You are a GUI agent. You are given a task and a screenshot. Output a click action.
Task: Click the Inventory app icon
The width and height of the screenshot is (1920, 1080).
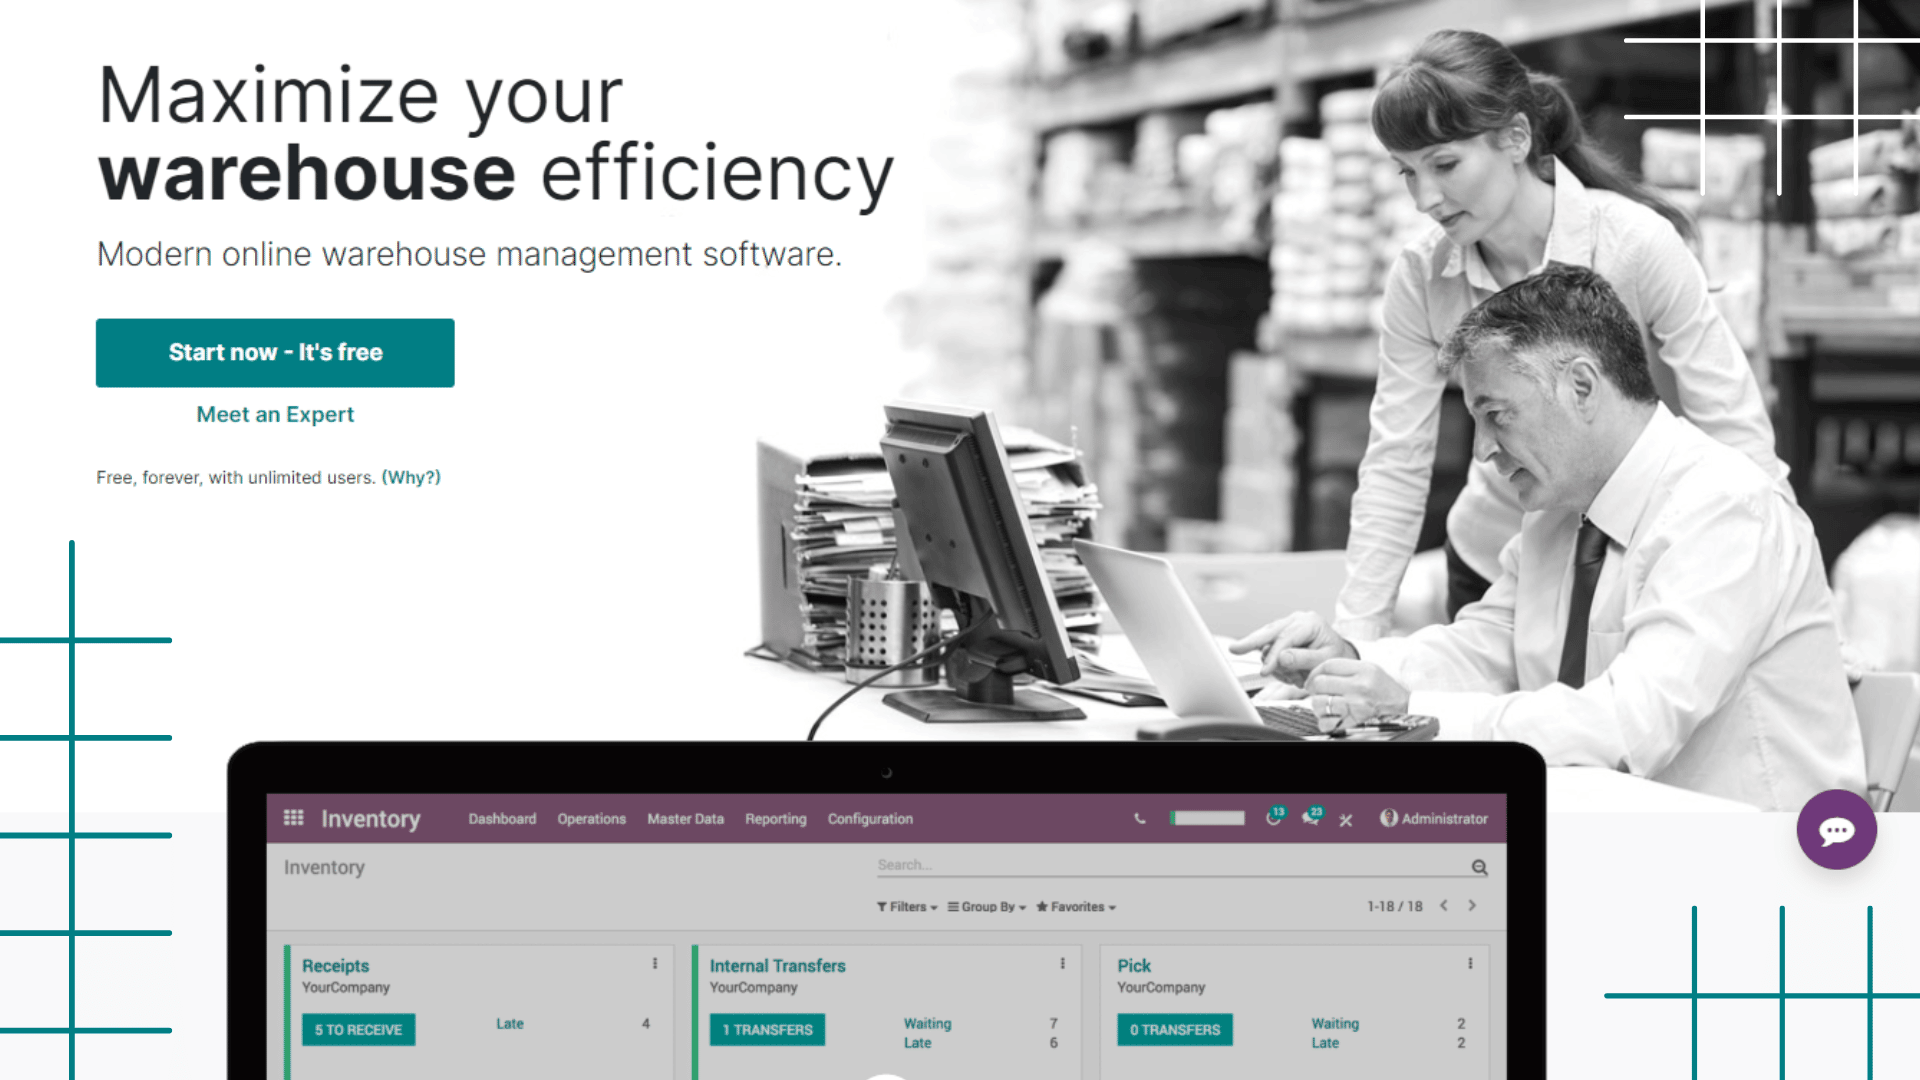click(x=291, y=818)
